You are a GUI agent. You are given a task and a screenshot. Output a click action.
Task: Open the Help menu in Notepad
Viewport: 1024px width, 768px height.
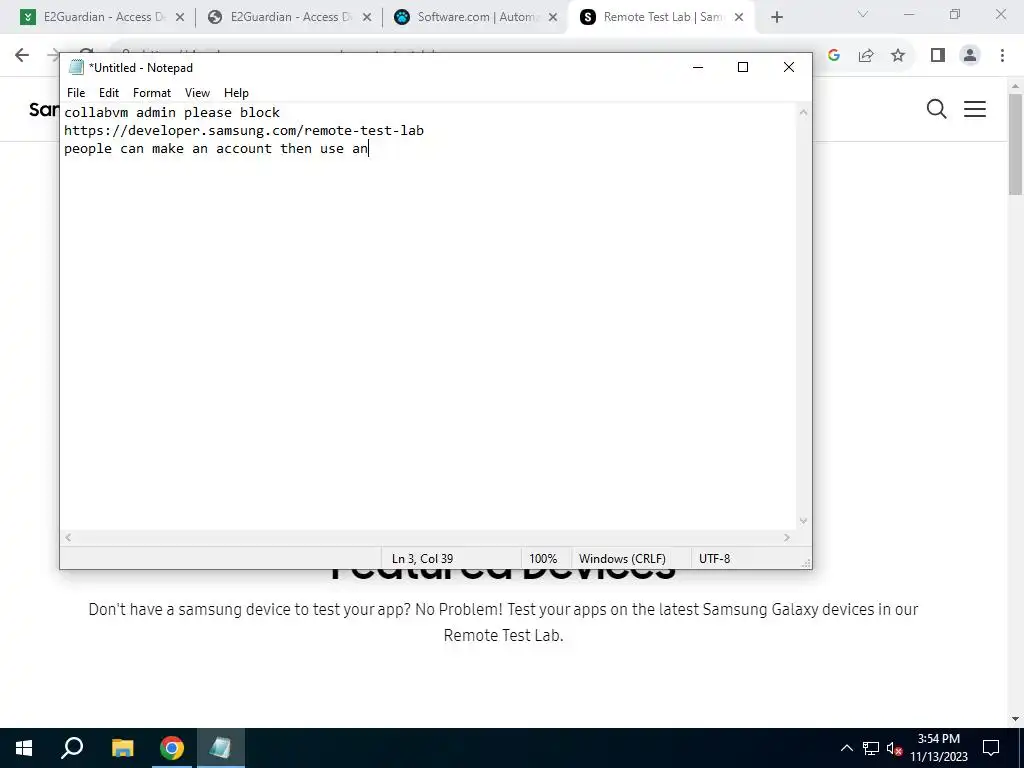236,93
